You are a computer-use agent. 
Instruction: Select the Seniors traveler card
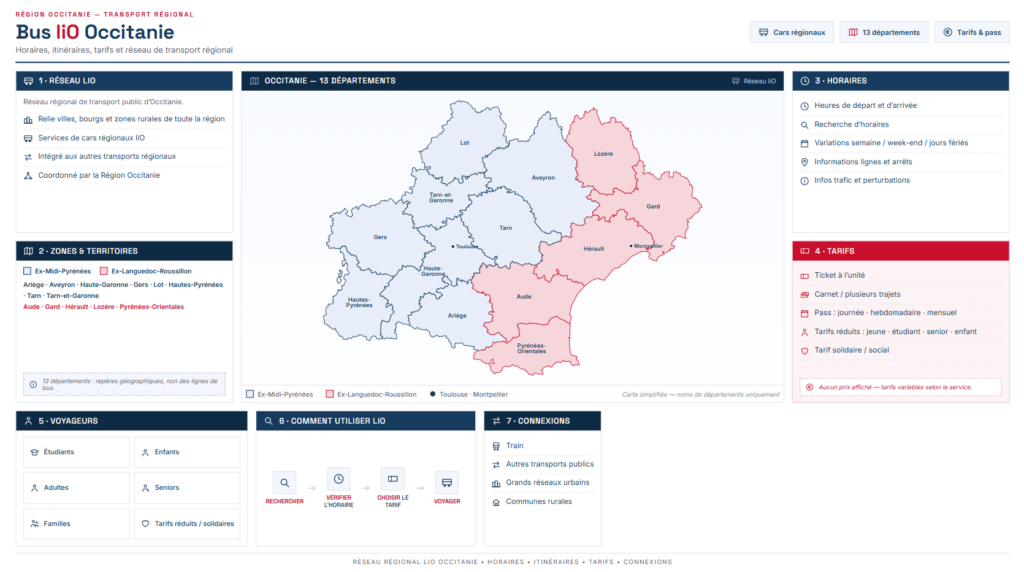[x=187, y=488]
